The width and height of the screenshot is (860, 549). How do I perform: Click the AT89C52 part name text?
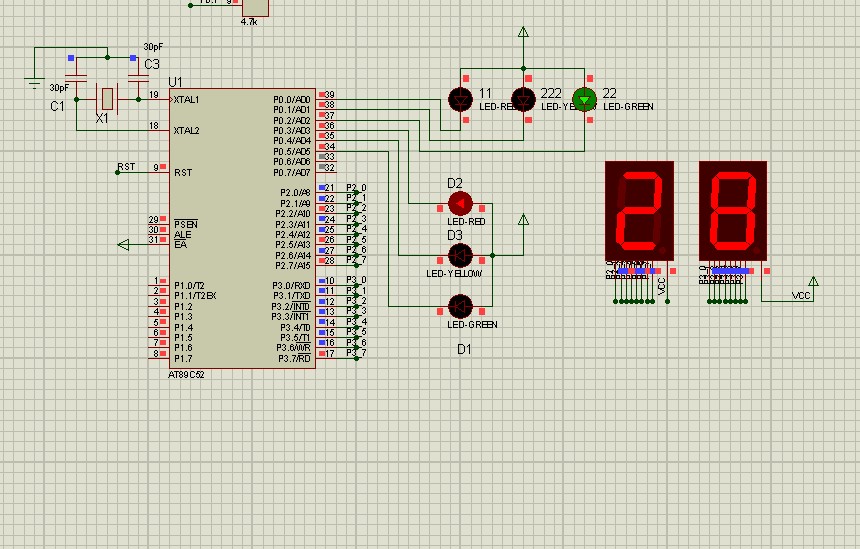186,375
